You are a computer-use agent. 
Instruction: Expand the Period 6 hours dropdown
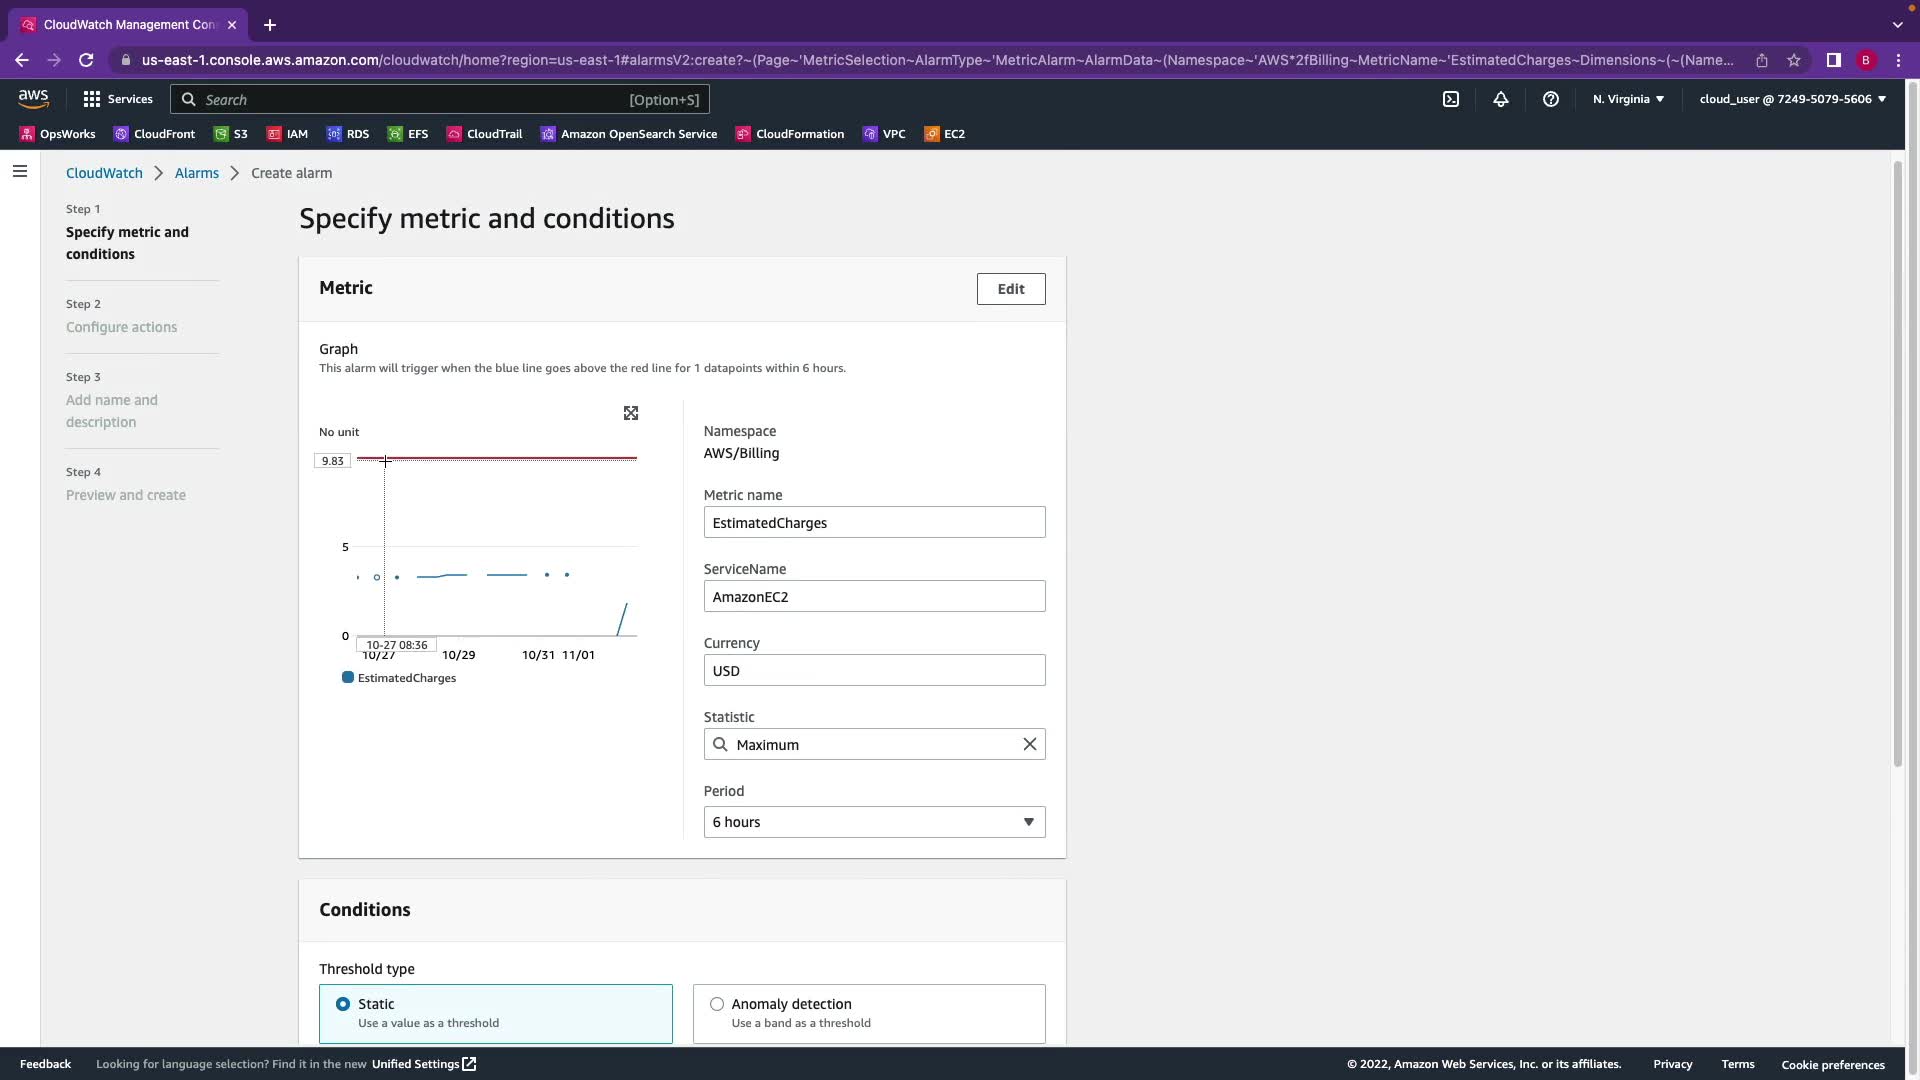point(874,822)
